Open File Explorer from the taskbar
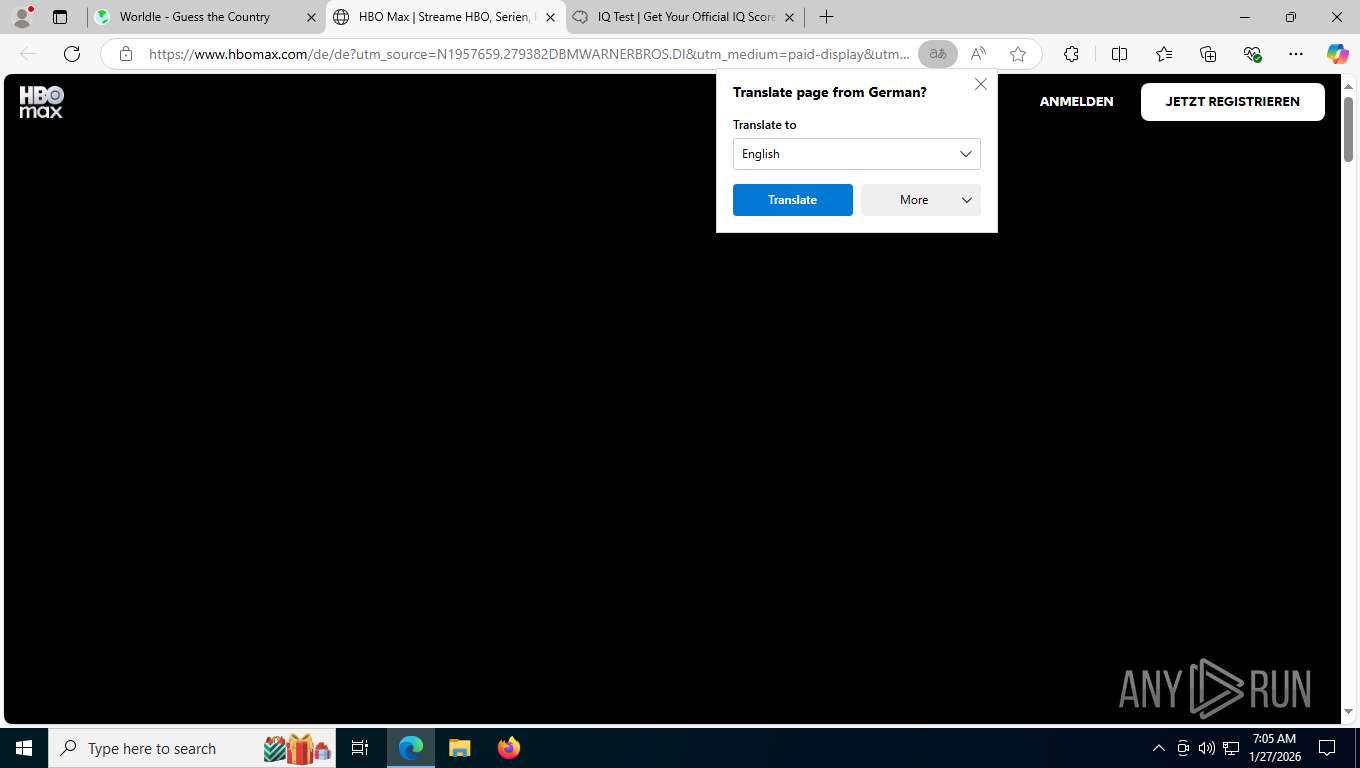This screenshot has width=1360, height=768. 460,748
